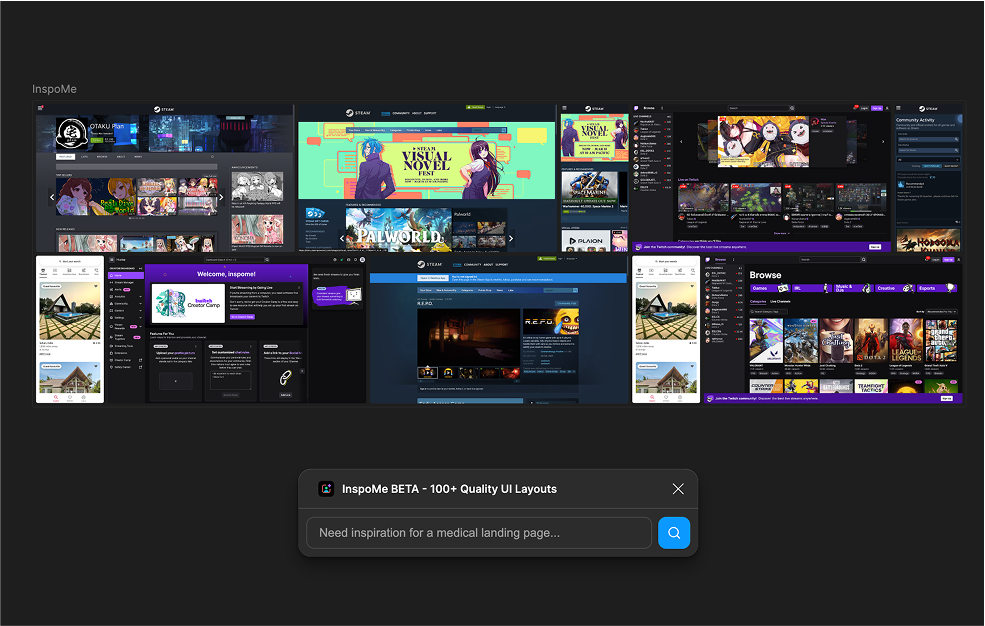
Task: Select the Twitch home page thumbnail
Action: (761, 178)
